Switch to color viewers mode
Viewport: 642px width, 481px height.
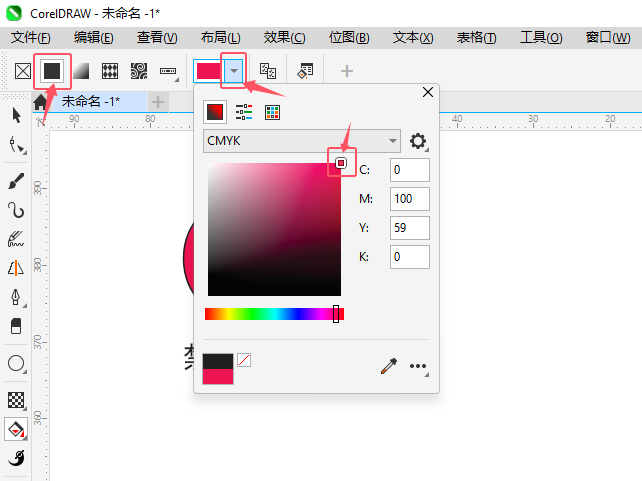coord(215,112)
